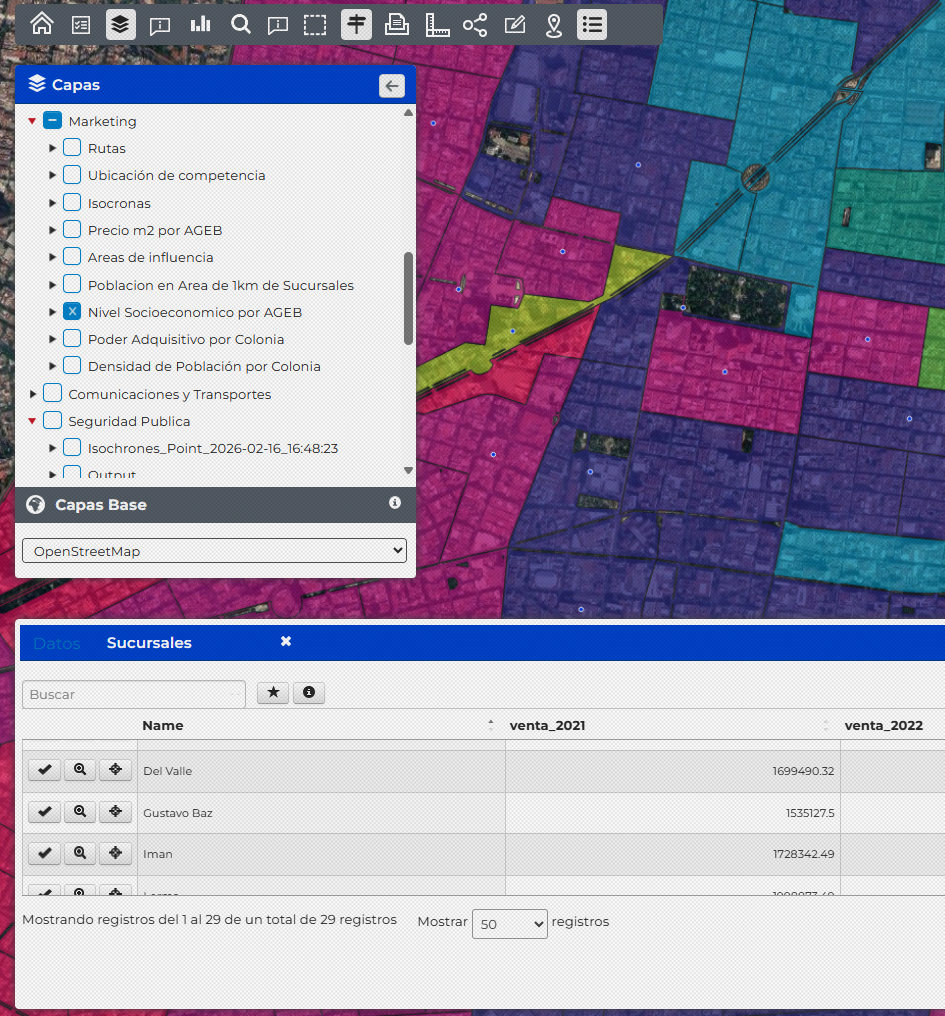Select the ruler measurement tool
Image resolution: width=945 pixels, height=1016 pixels.
click(x=437, y=24)
